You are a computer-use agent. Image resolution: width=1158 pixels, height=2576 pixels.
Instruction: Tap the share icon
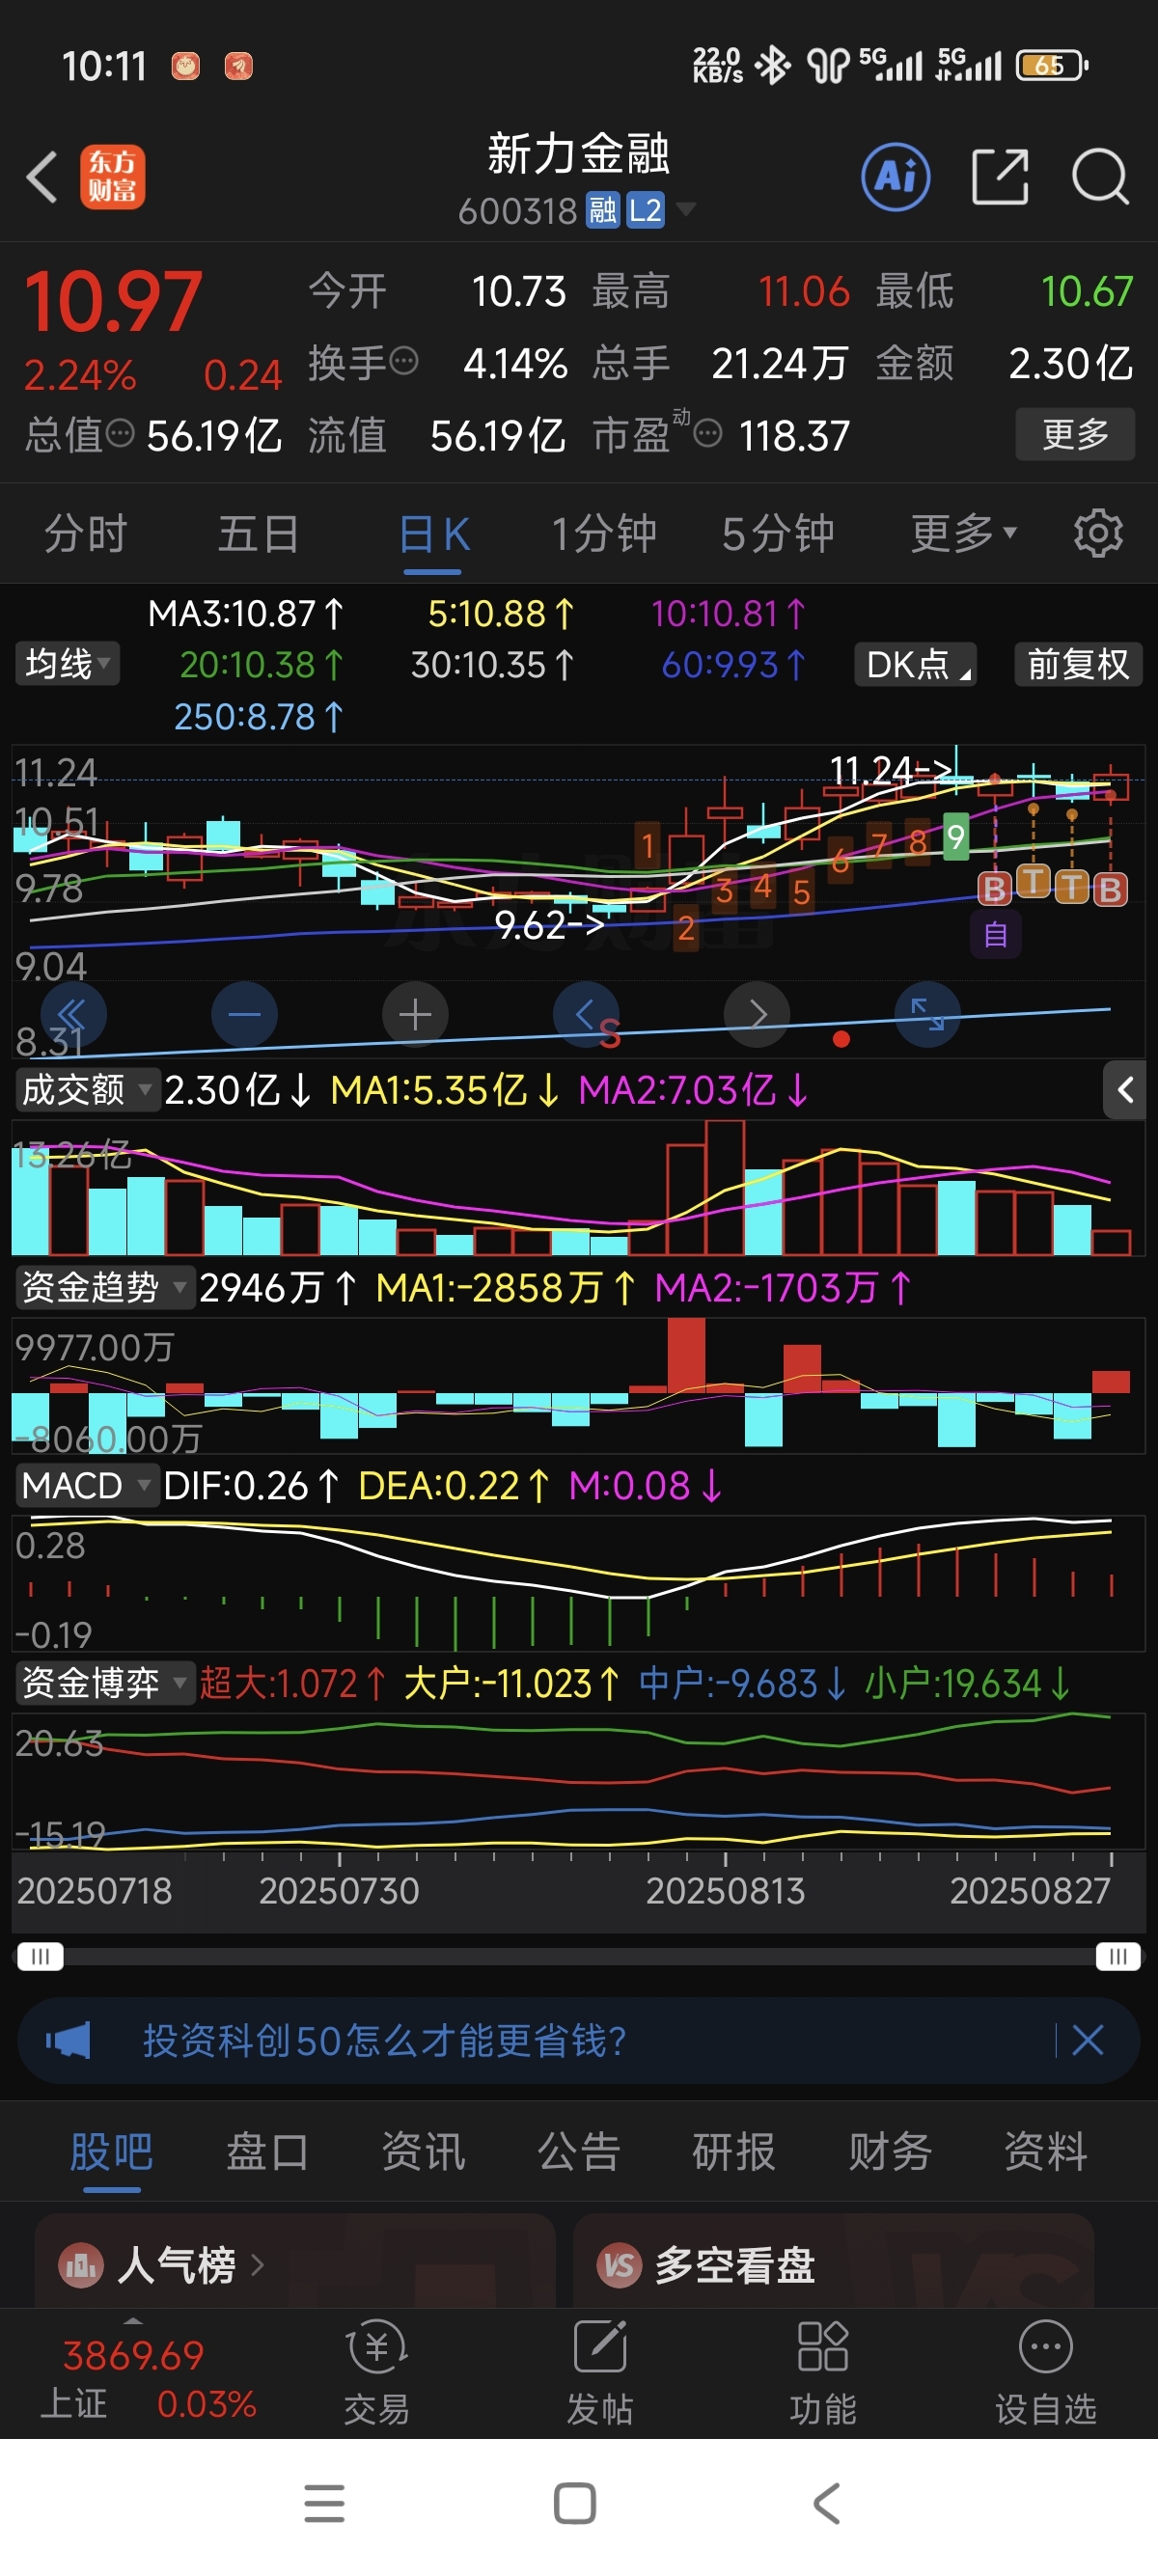point(1000,177)
